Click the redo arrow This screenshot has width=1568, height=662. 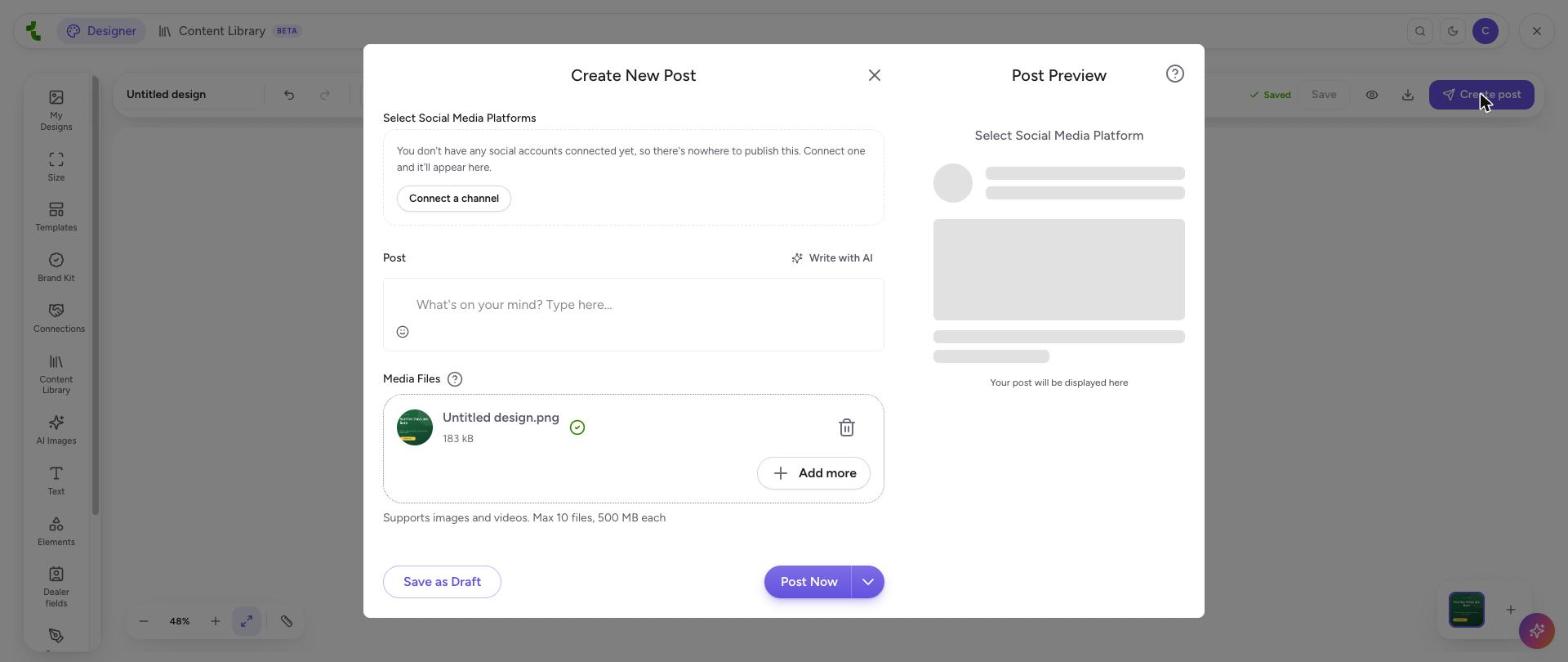coord(325,95)
